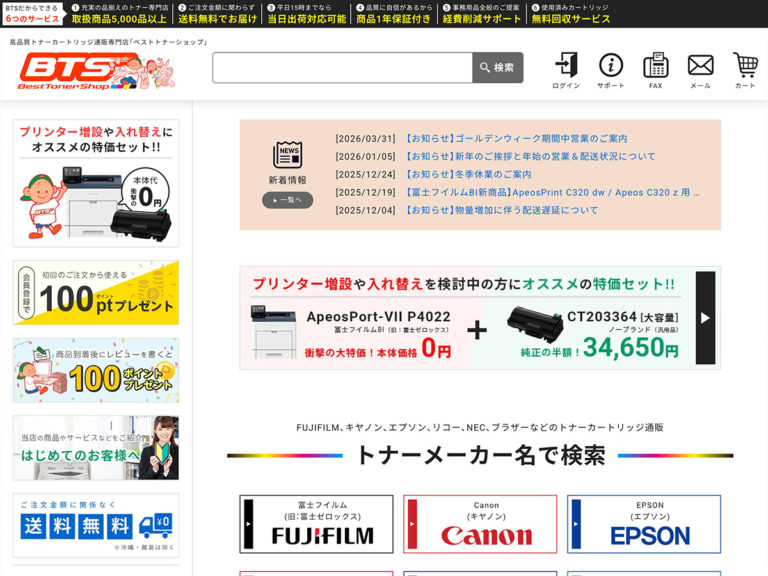This screenshot has height=576, width=768.
Task: Open the 一覧へ news list button
Action: [288, 200]
